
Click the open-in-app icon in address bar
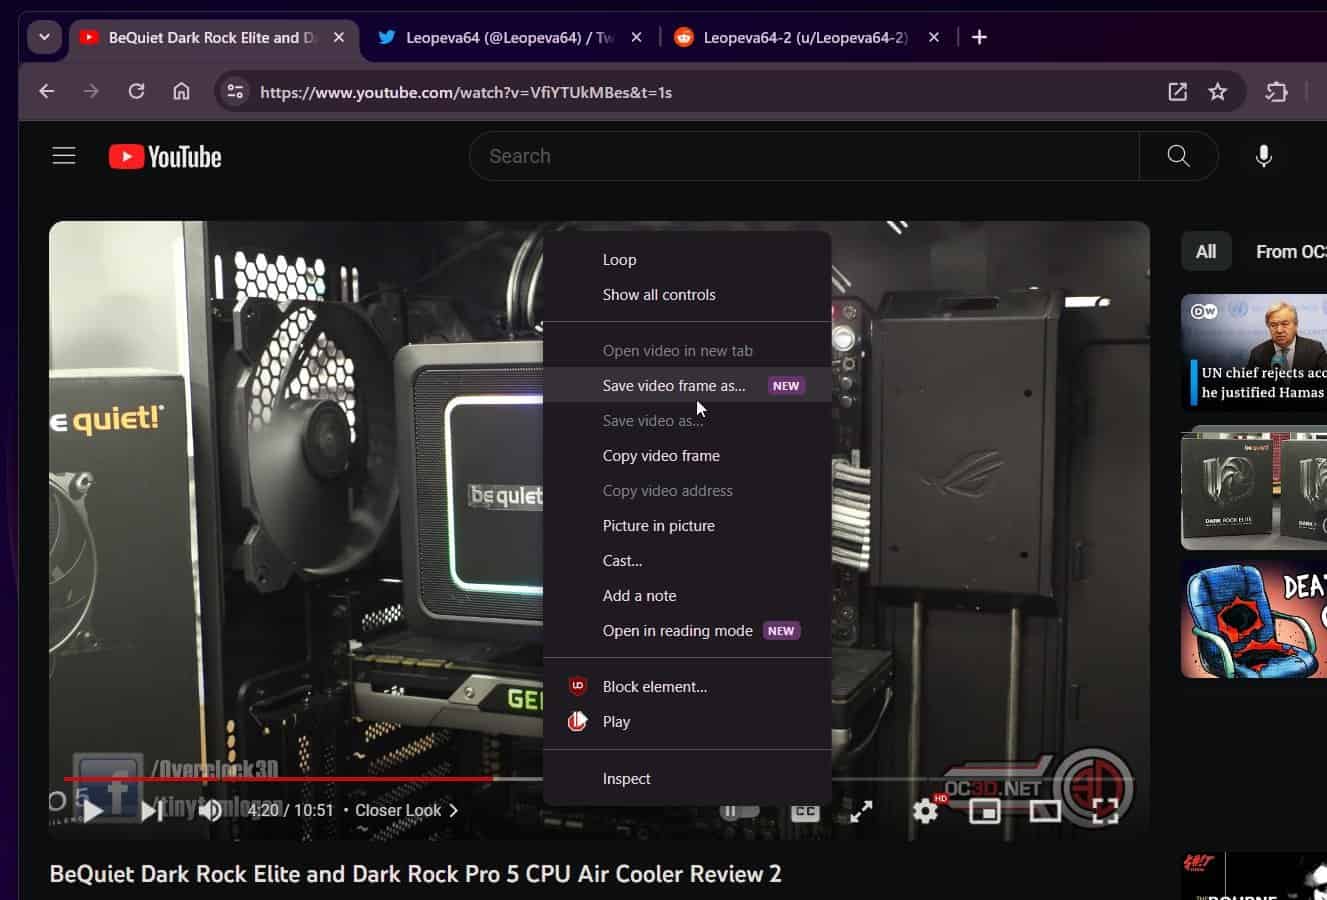tap(1177, 92)
